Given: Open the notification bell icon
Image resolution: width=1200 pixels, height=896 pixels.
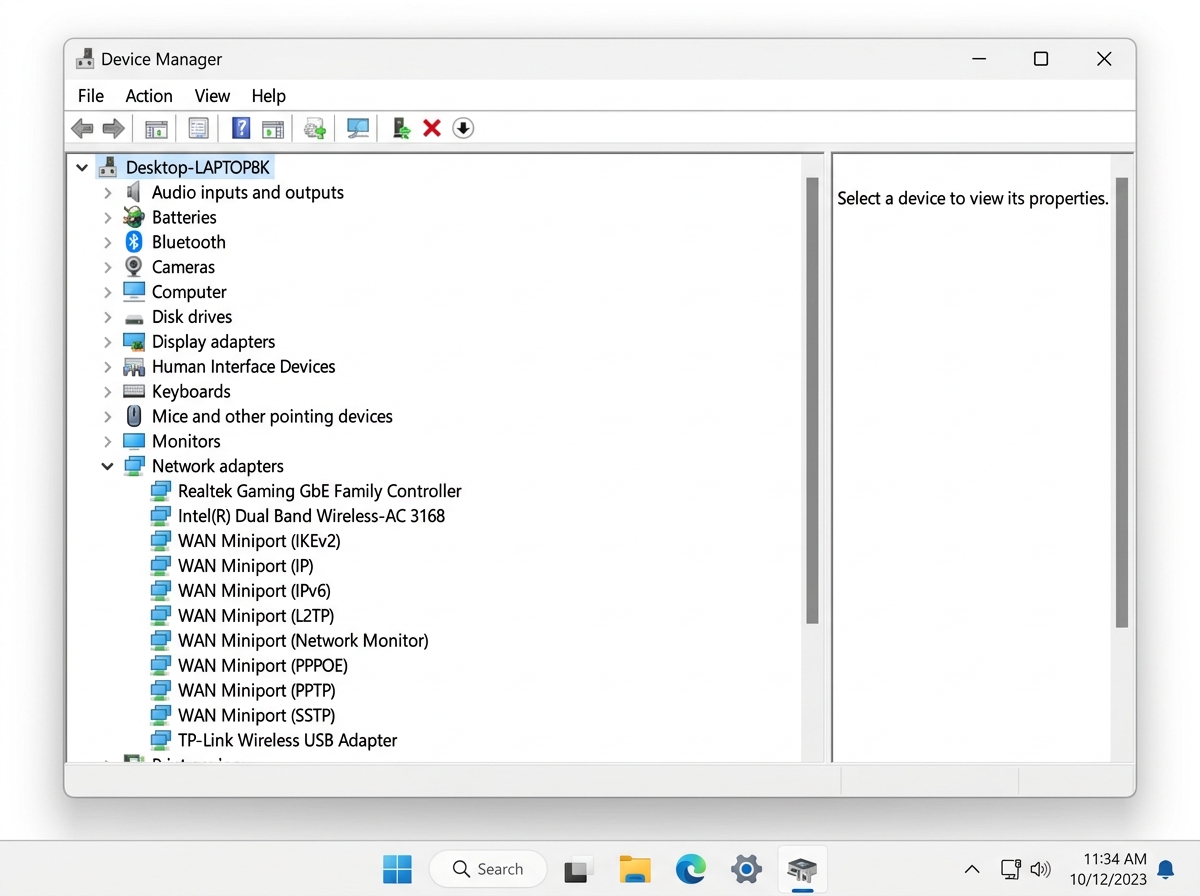Looking at the screenshot, I should pos(1165,869).
